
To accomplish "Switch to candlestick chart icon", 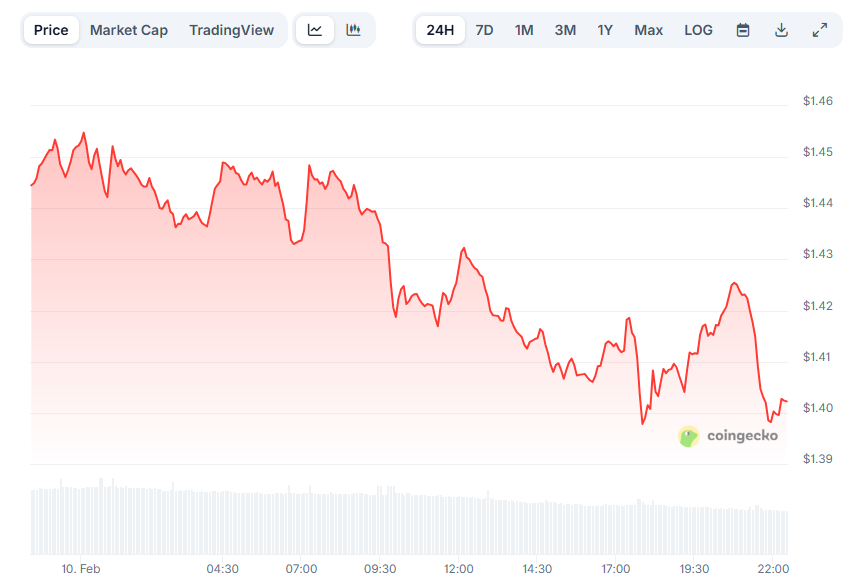I will (353, 30).
